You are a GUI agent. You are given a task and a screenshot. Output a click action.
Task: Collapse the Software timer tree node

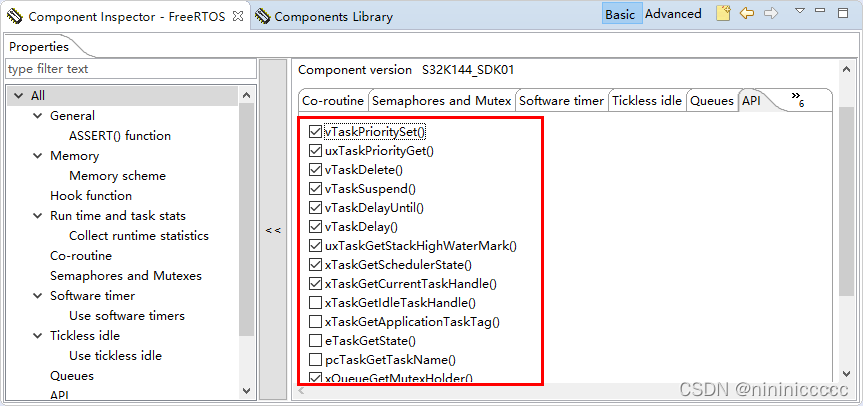37,295
